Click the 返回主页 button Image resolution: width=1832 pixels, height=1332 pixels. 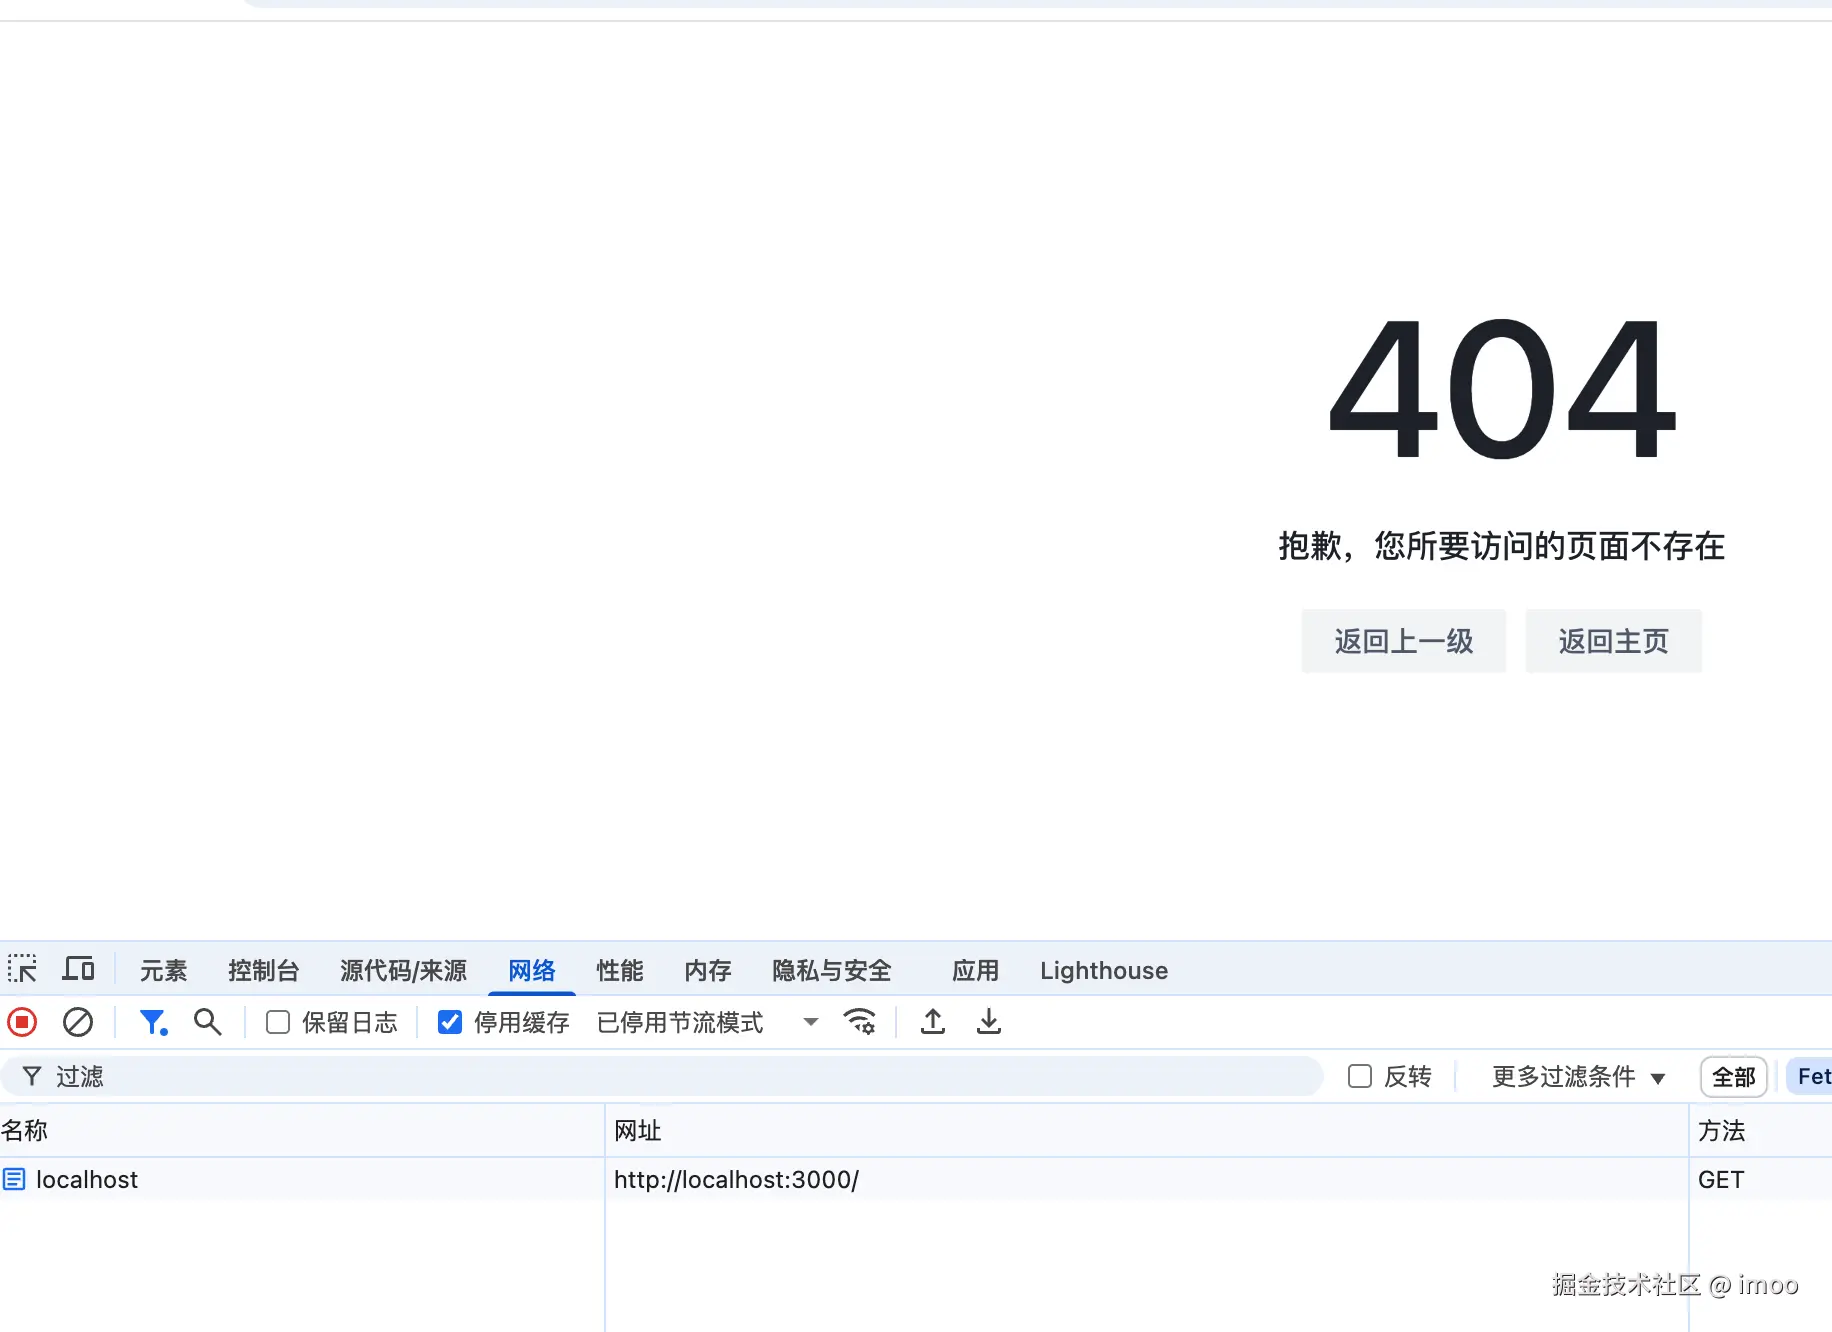1613,641
